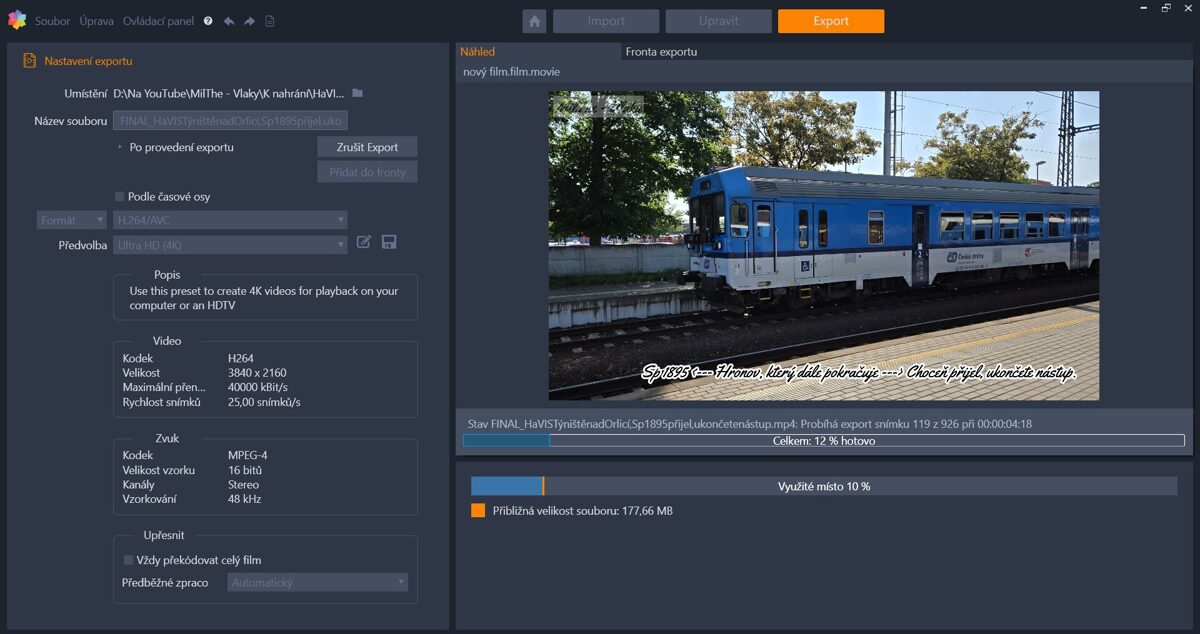Click the 3840 x 2160 size value

[x=257, y=373]
